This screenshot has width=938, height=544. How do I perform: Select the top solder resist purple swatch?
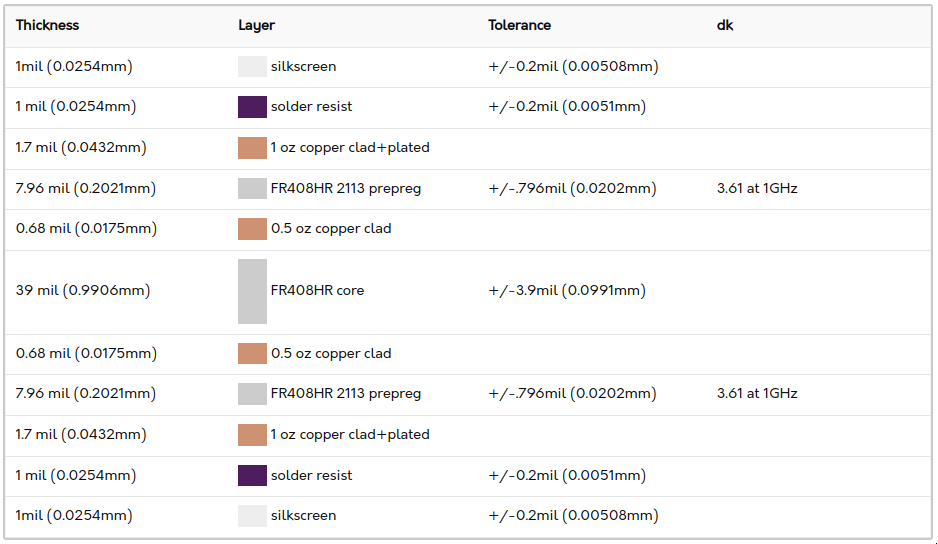[x=252, y=107]
